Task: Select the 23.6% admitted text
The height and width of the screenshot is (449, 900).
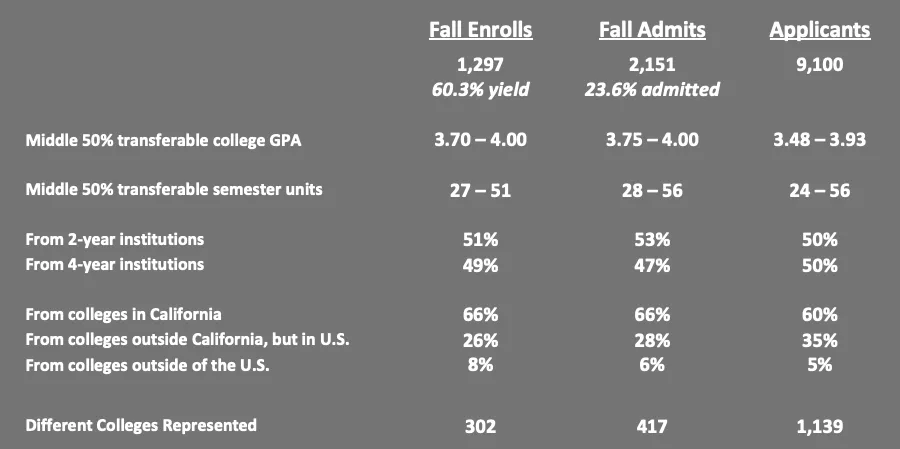Action: 652,89
